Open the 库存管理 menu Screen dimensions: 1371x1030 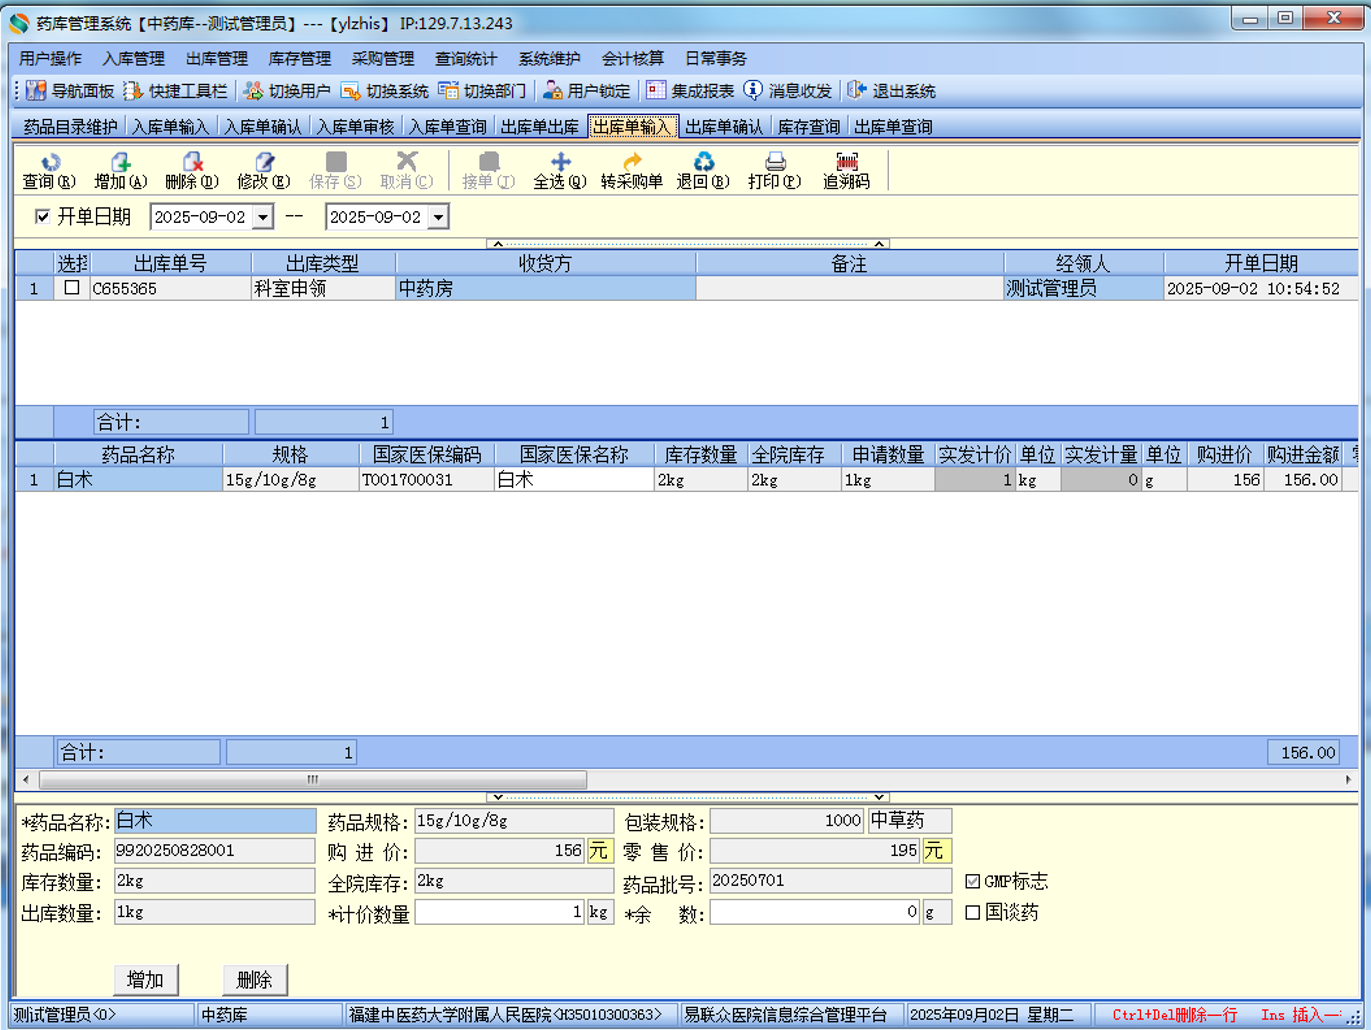pos(300,58)
